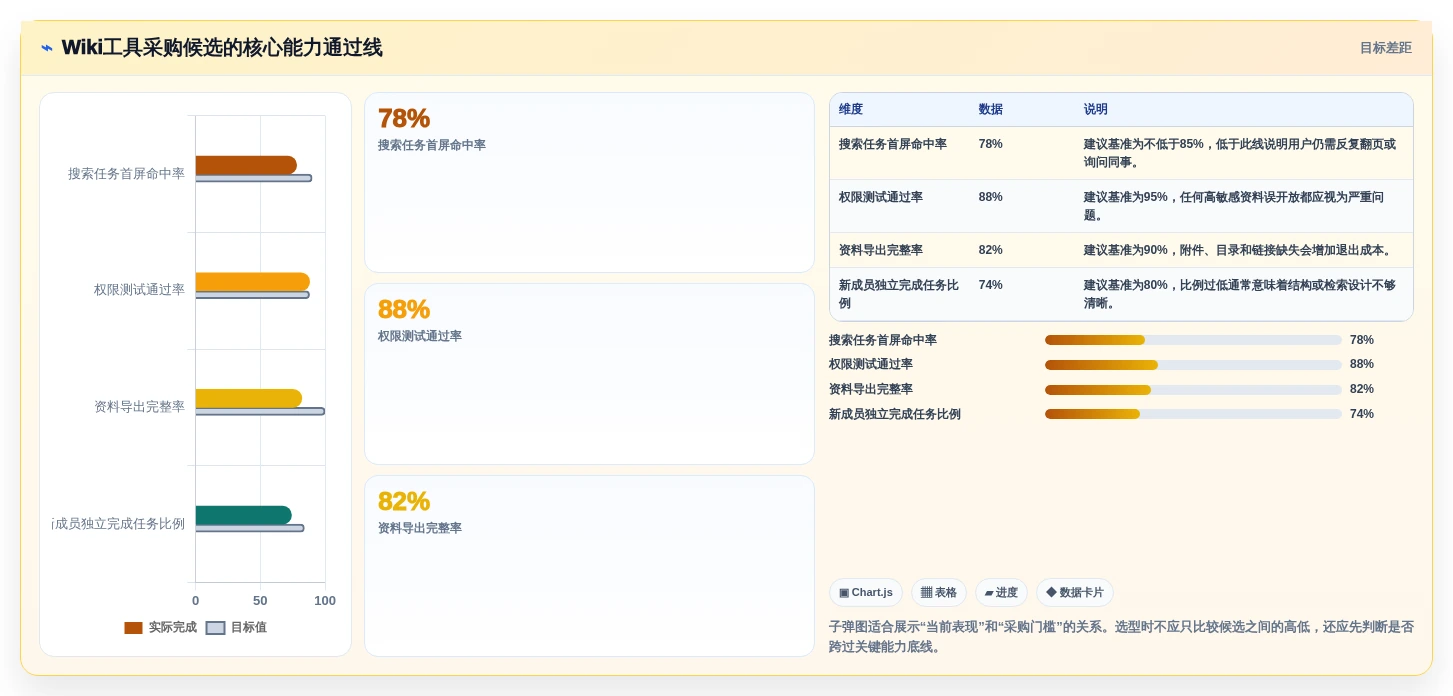Viewport: 1453px width, 696px height.
Task: Click the 新成员独立完成任务比例 progress bar
Action: point(1193,414)
